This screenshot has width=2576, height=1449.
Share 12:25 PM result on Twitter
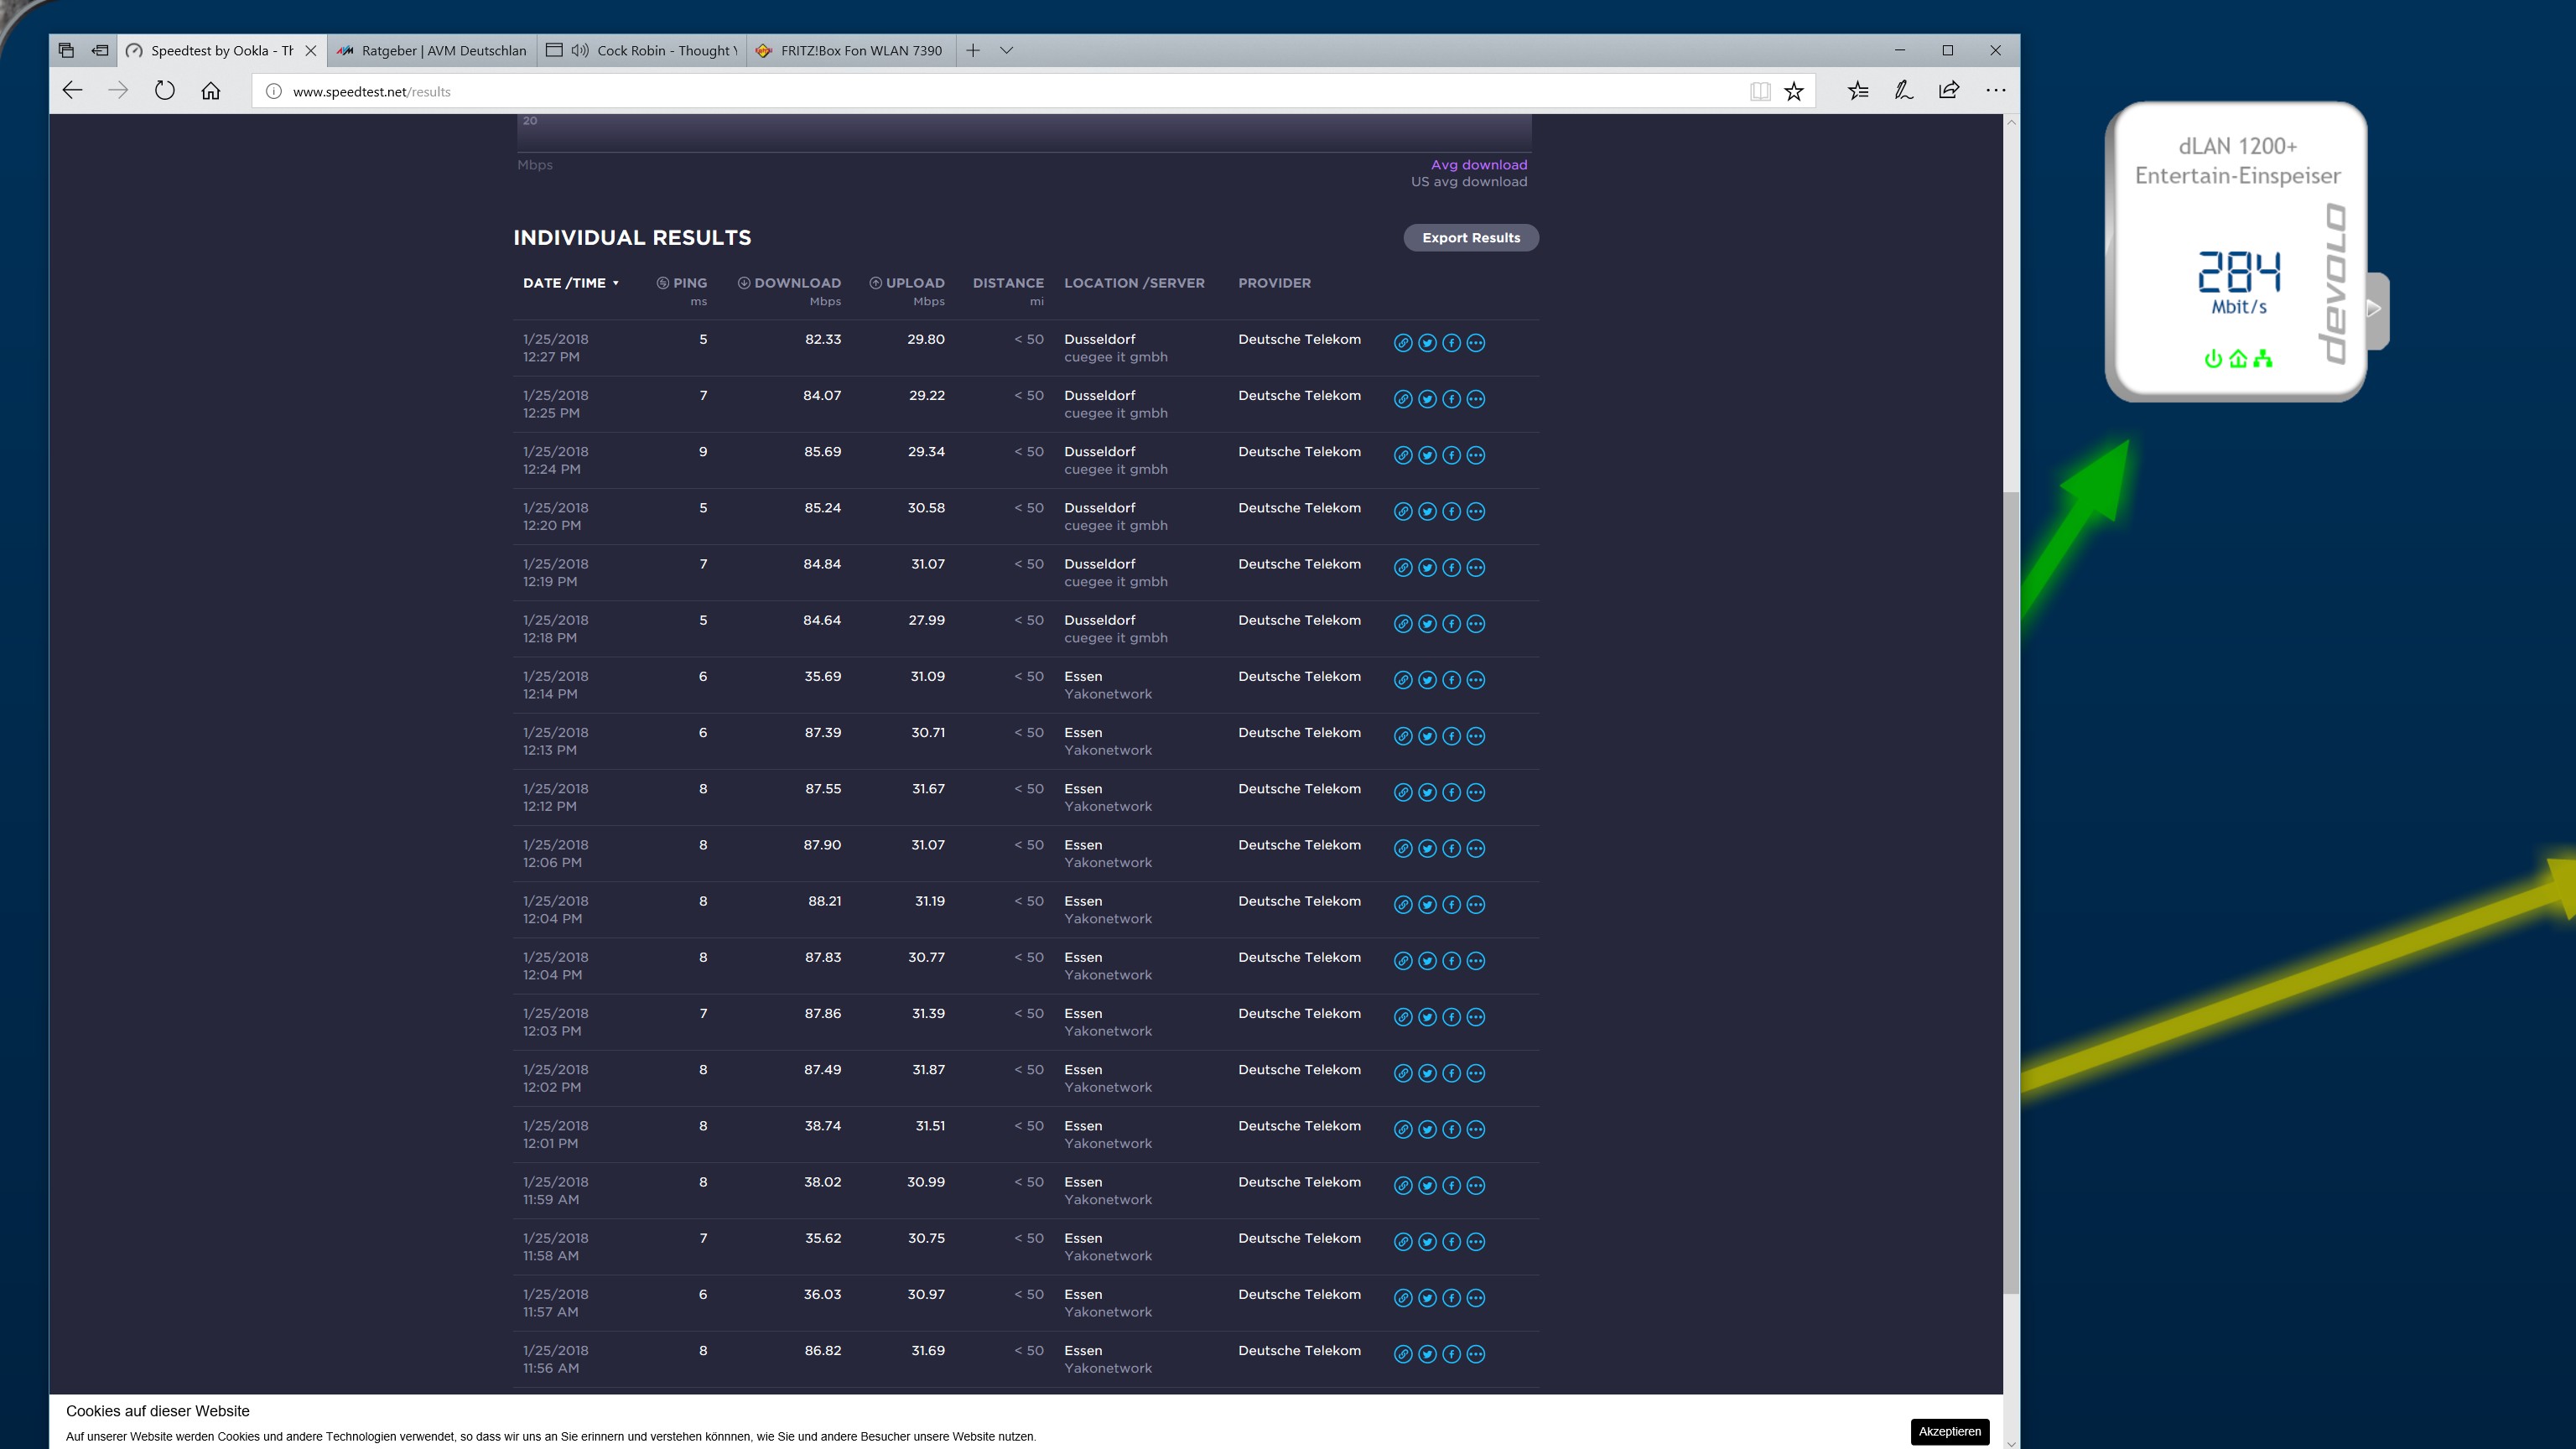pos(1427,399)
